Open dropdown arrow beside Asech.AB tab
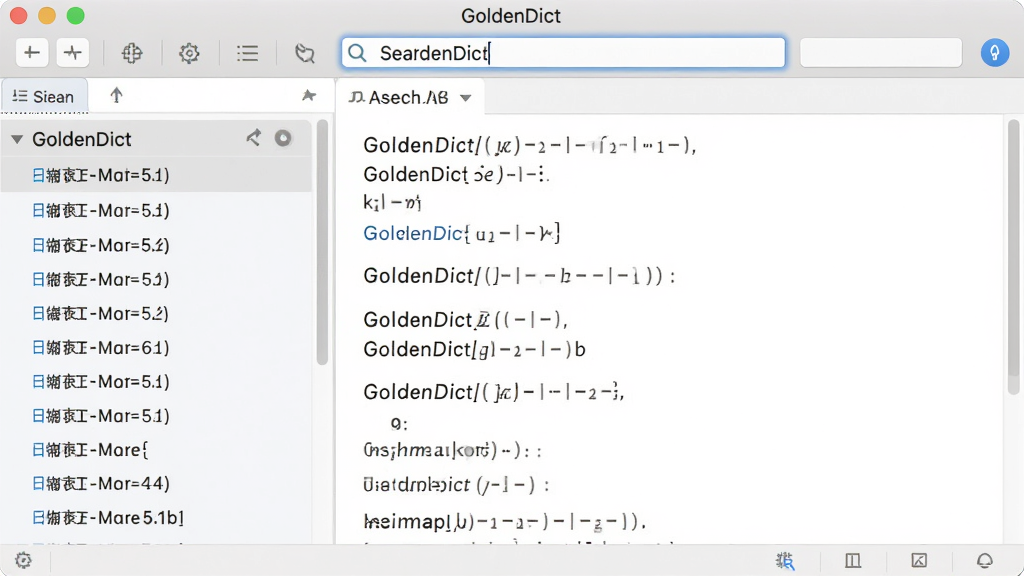 point(466,98)
